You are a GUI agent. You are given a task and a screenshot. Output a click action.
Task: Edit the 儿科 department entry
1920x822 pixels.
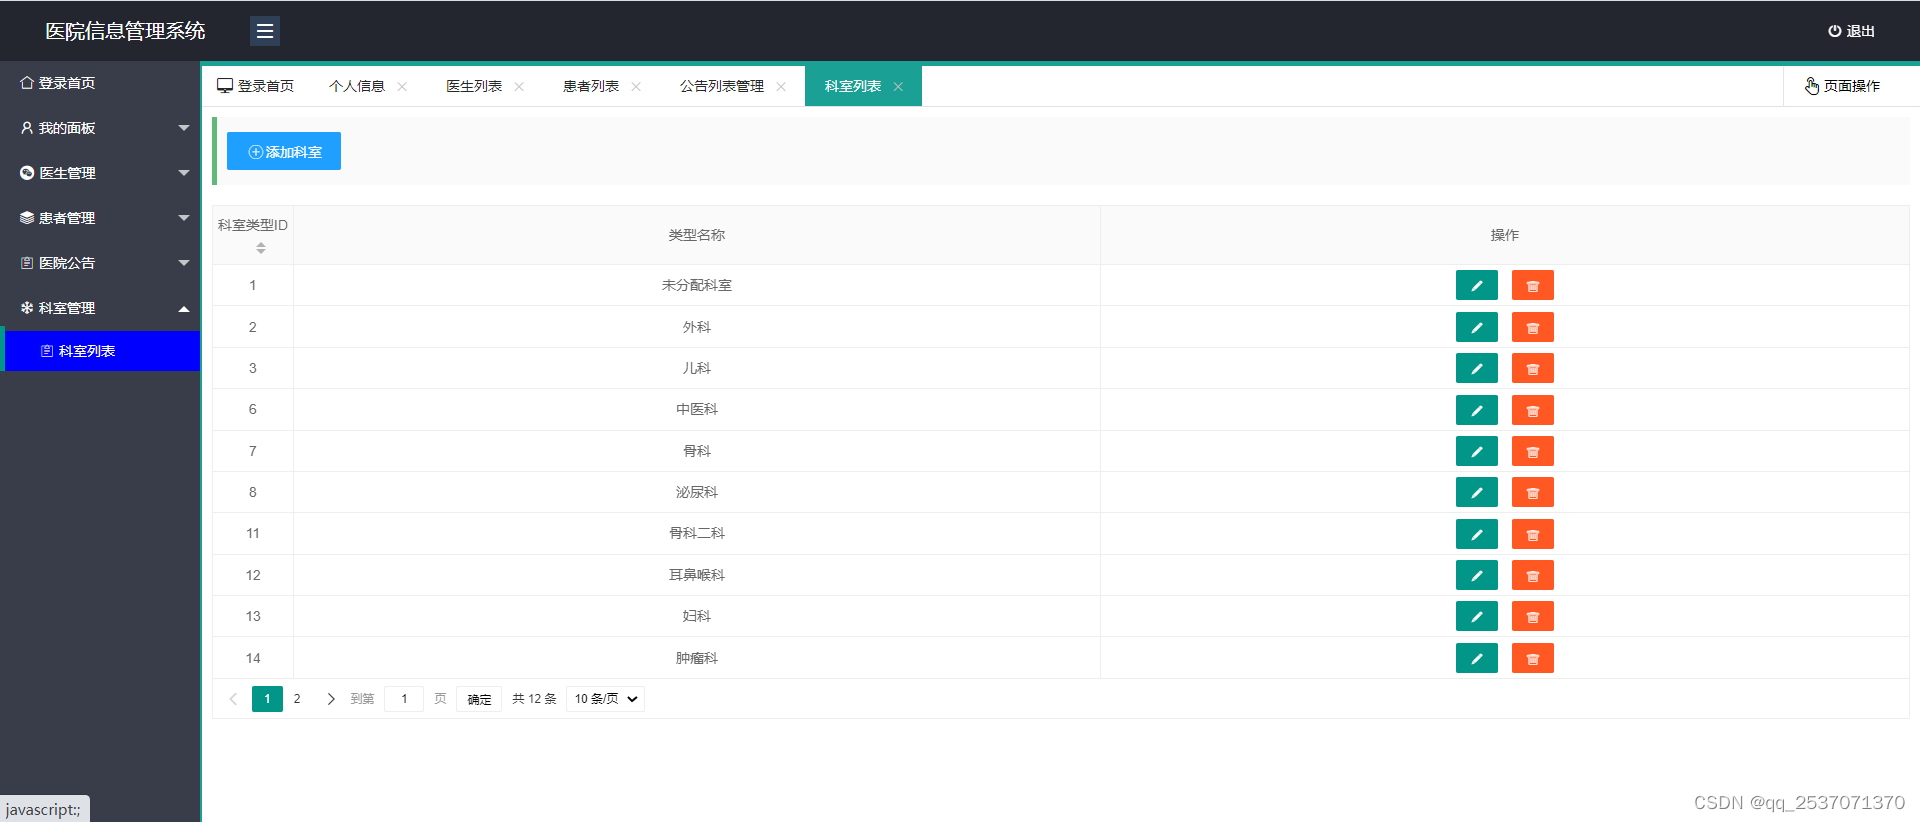[1476, 369]
